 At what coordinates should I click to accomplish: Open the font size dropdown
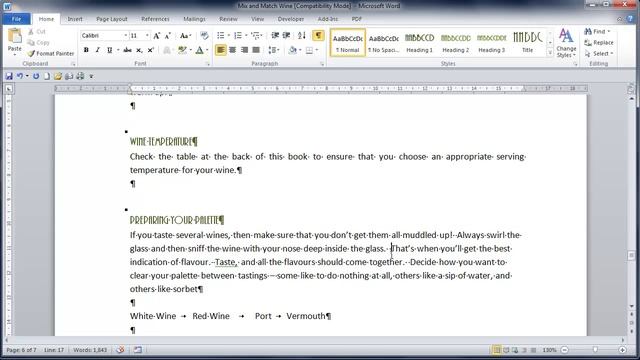pyautogui.click(x=147, y=36)
